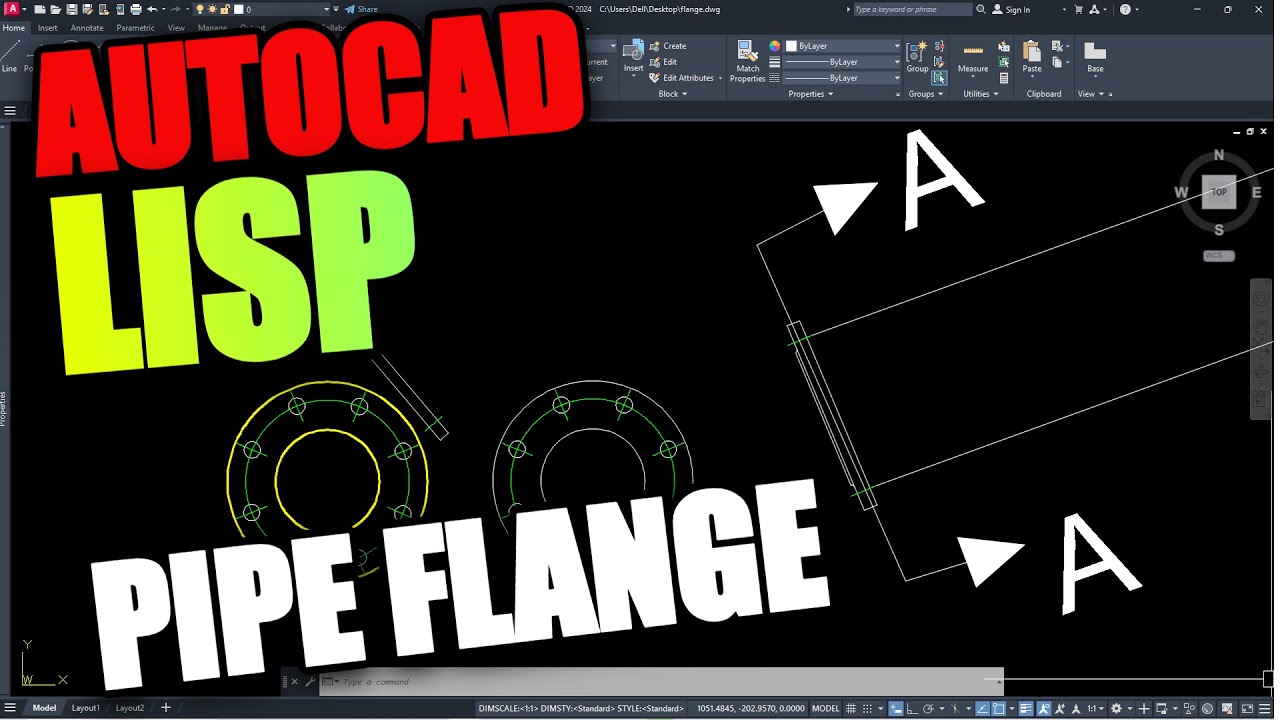Toggle snap mode in status bar
This screenshot has height=720, width=1280.
pos(867,708)
